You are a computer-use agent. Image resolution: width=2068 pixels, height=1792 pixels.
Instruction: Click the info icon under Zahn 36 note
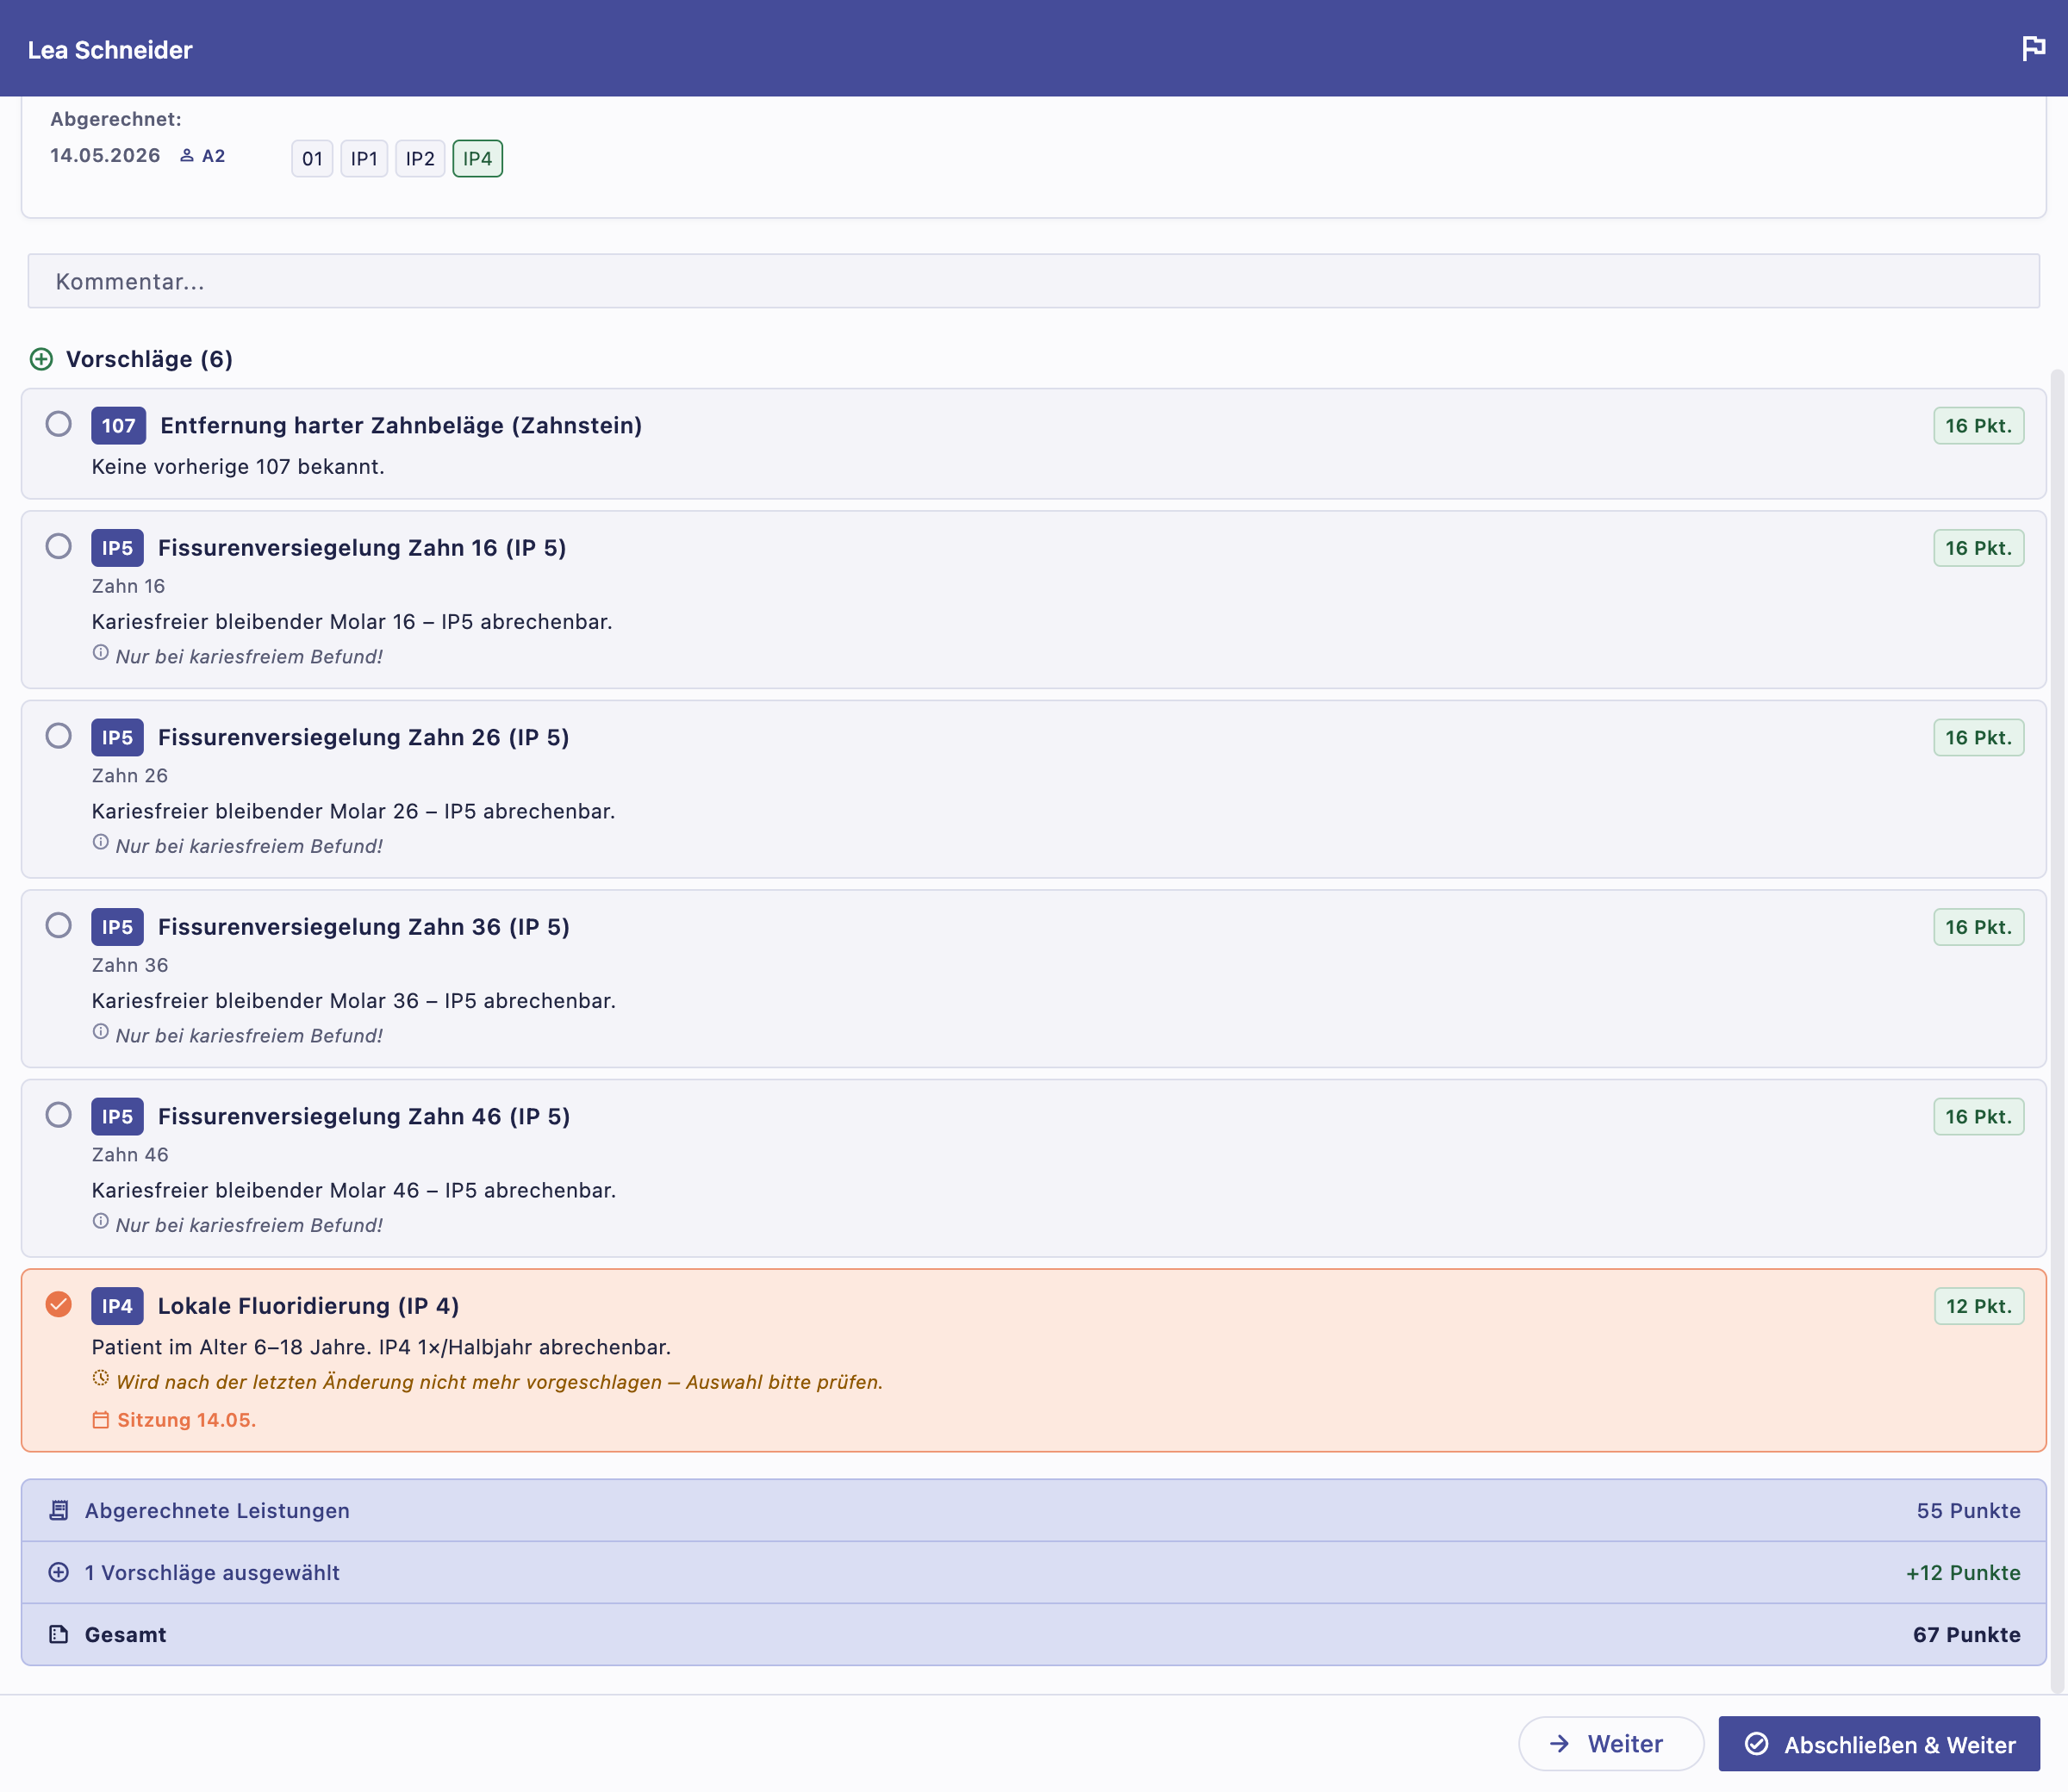(101, 1032)
